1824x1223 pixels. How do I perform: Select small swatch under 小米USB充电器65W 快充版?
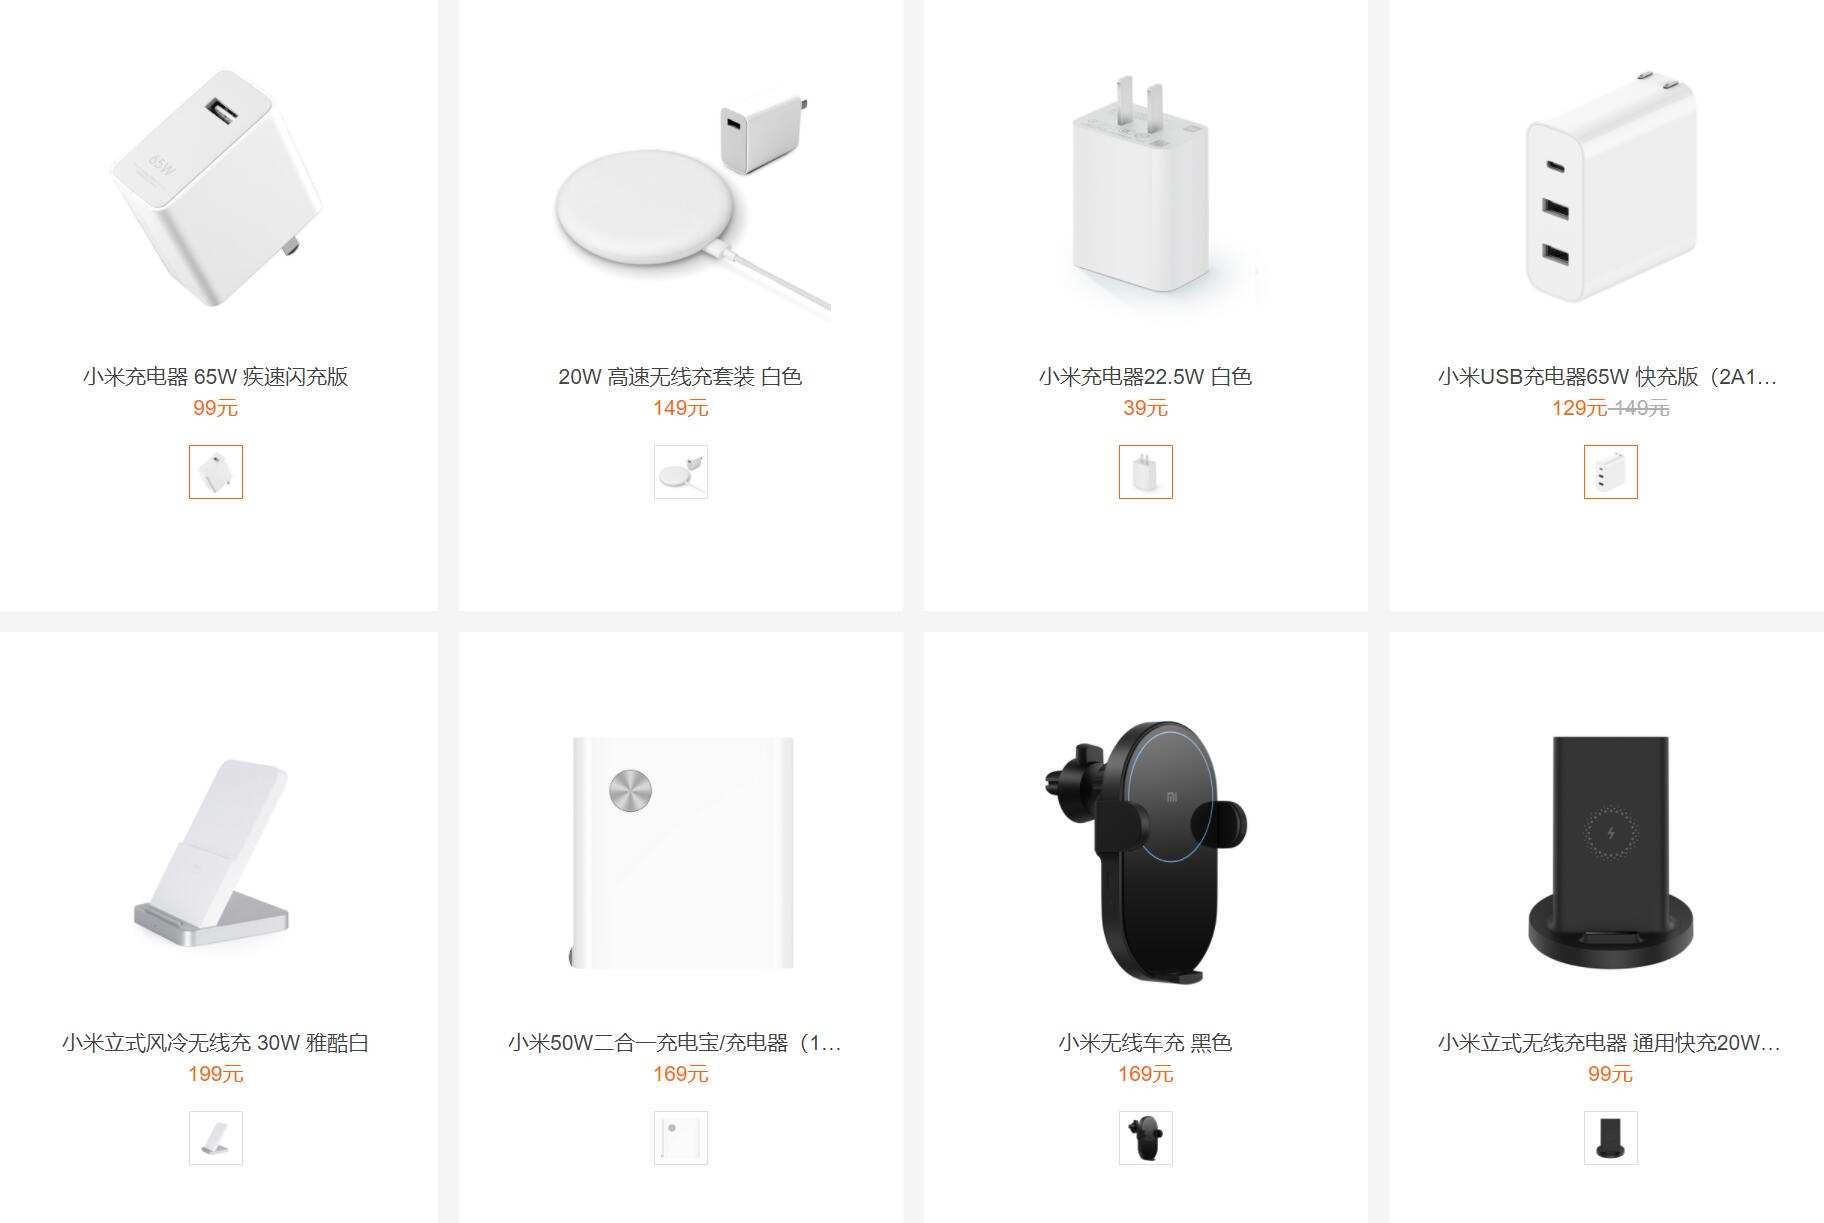pyautogui.click(x=1611, y=472)
